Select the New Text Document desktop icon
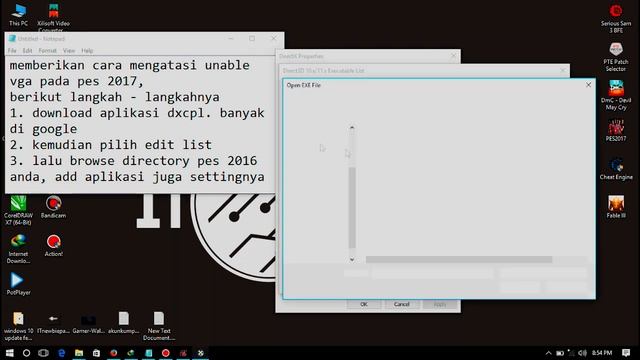Screen dimensions: 640x360 coord(159,326)
